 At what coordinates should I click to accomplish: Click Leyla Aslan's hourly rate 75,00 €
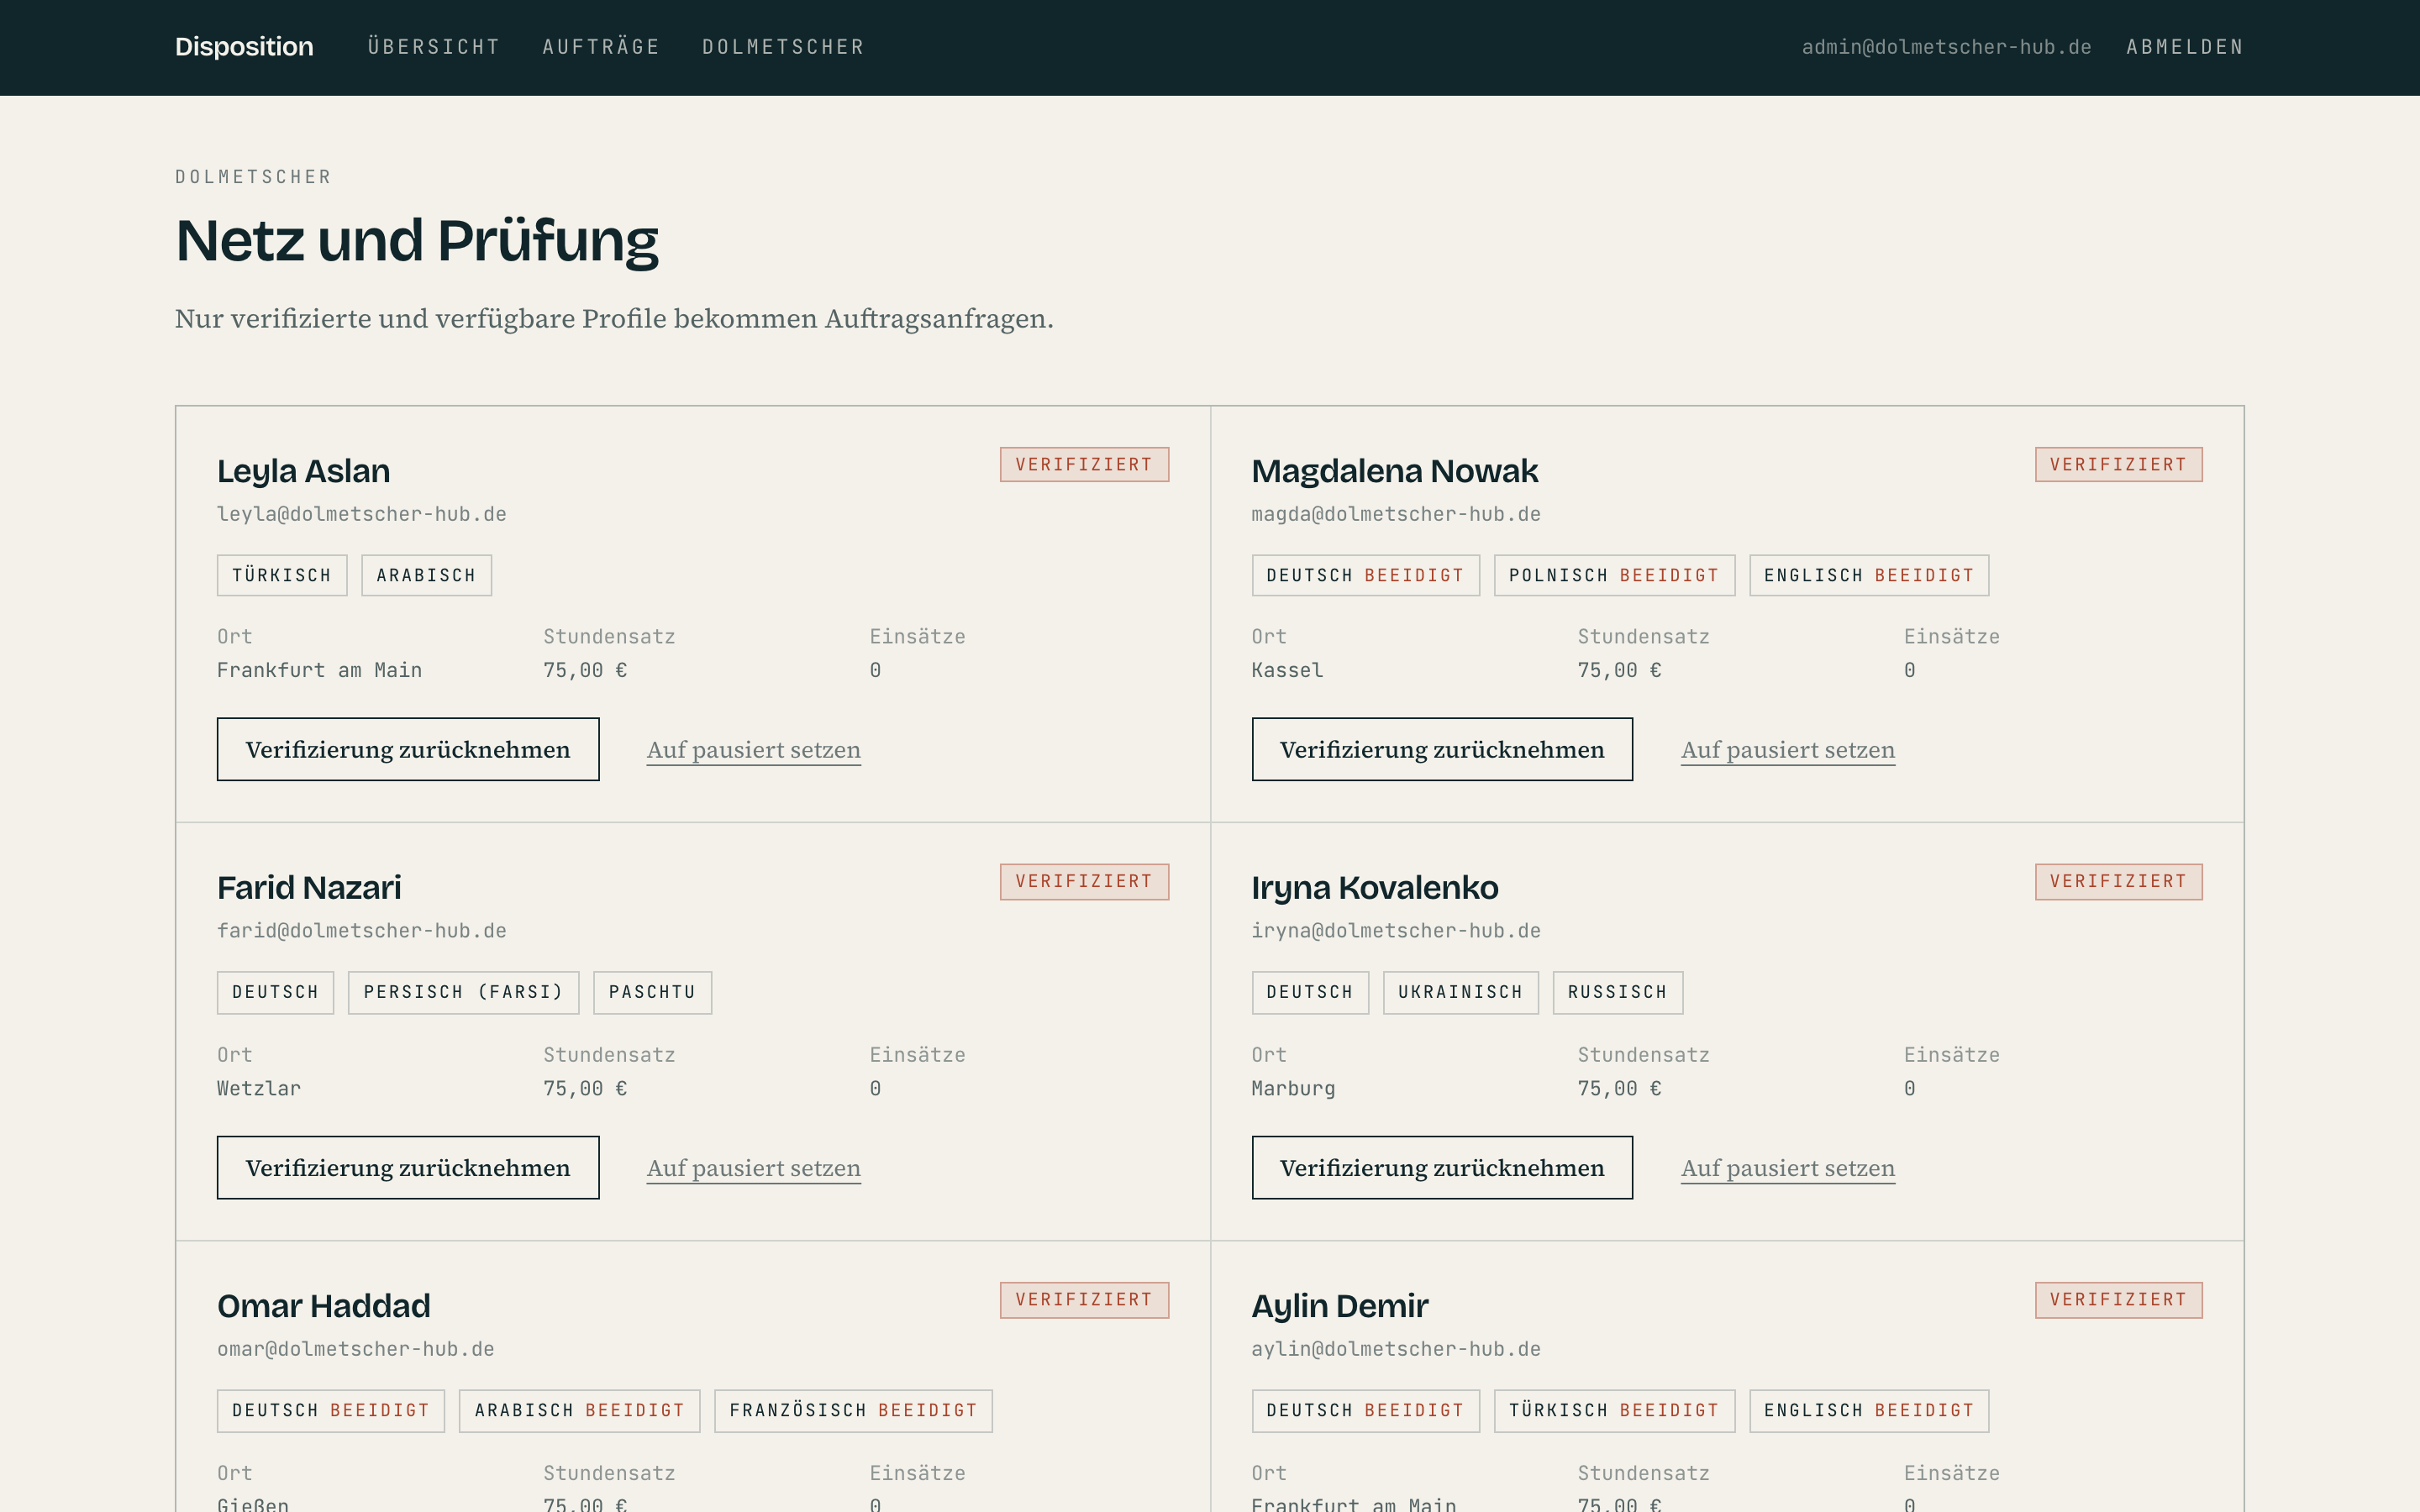point(585,670)
